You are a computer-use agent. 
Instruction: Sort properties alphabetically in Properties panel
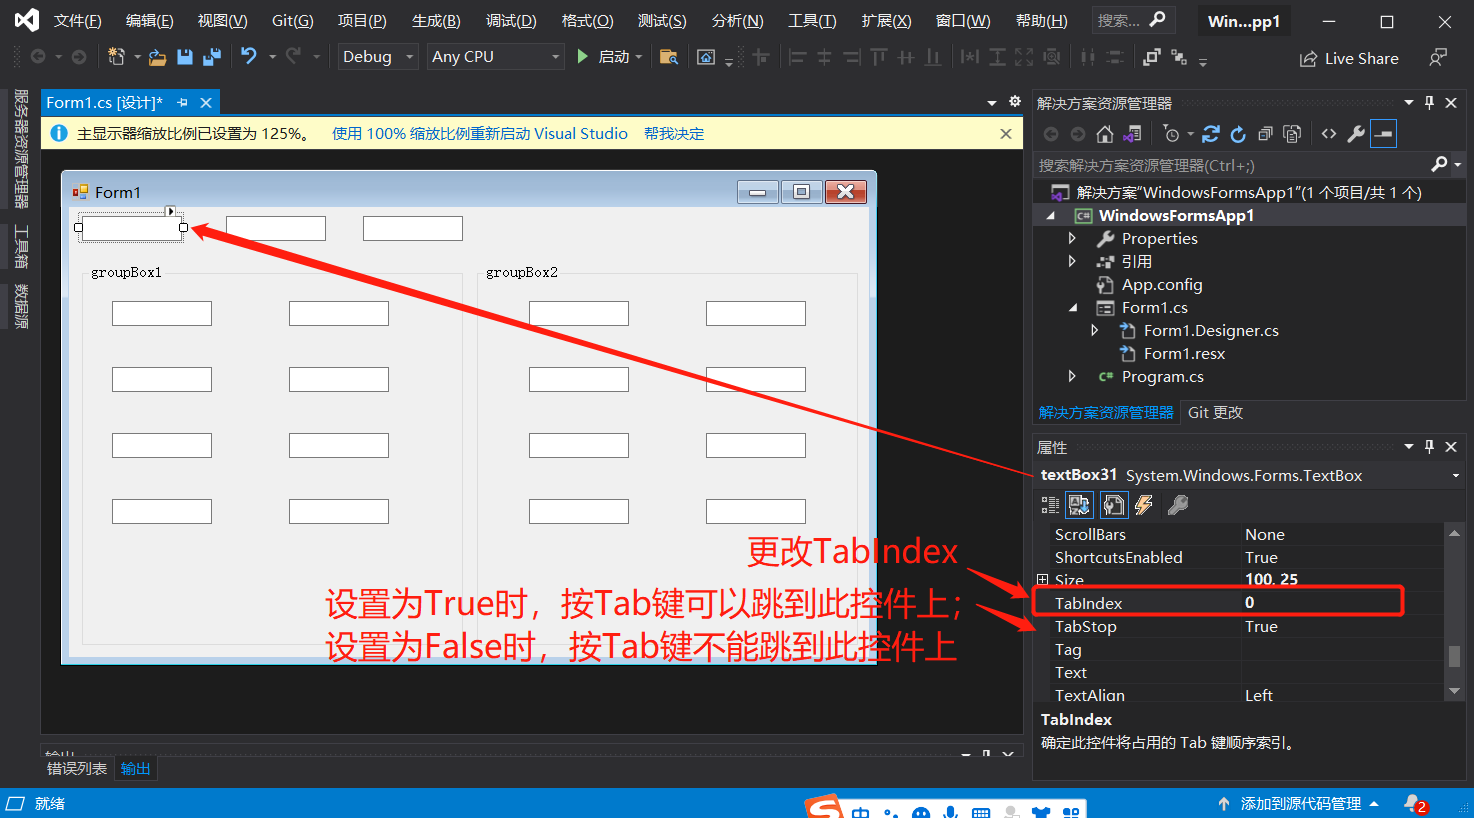point(1079,504)
